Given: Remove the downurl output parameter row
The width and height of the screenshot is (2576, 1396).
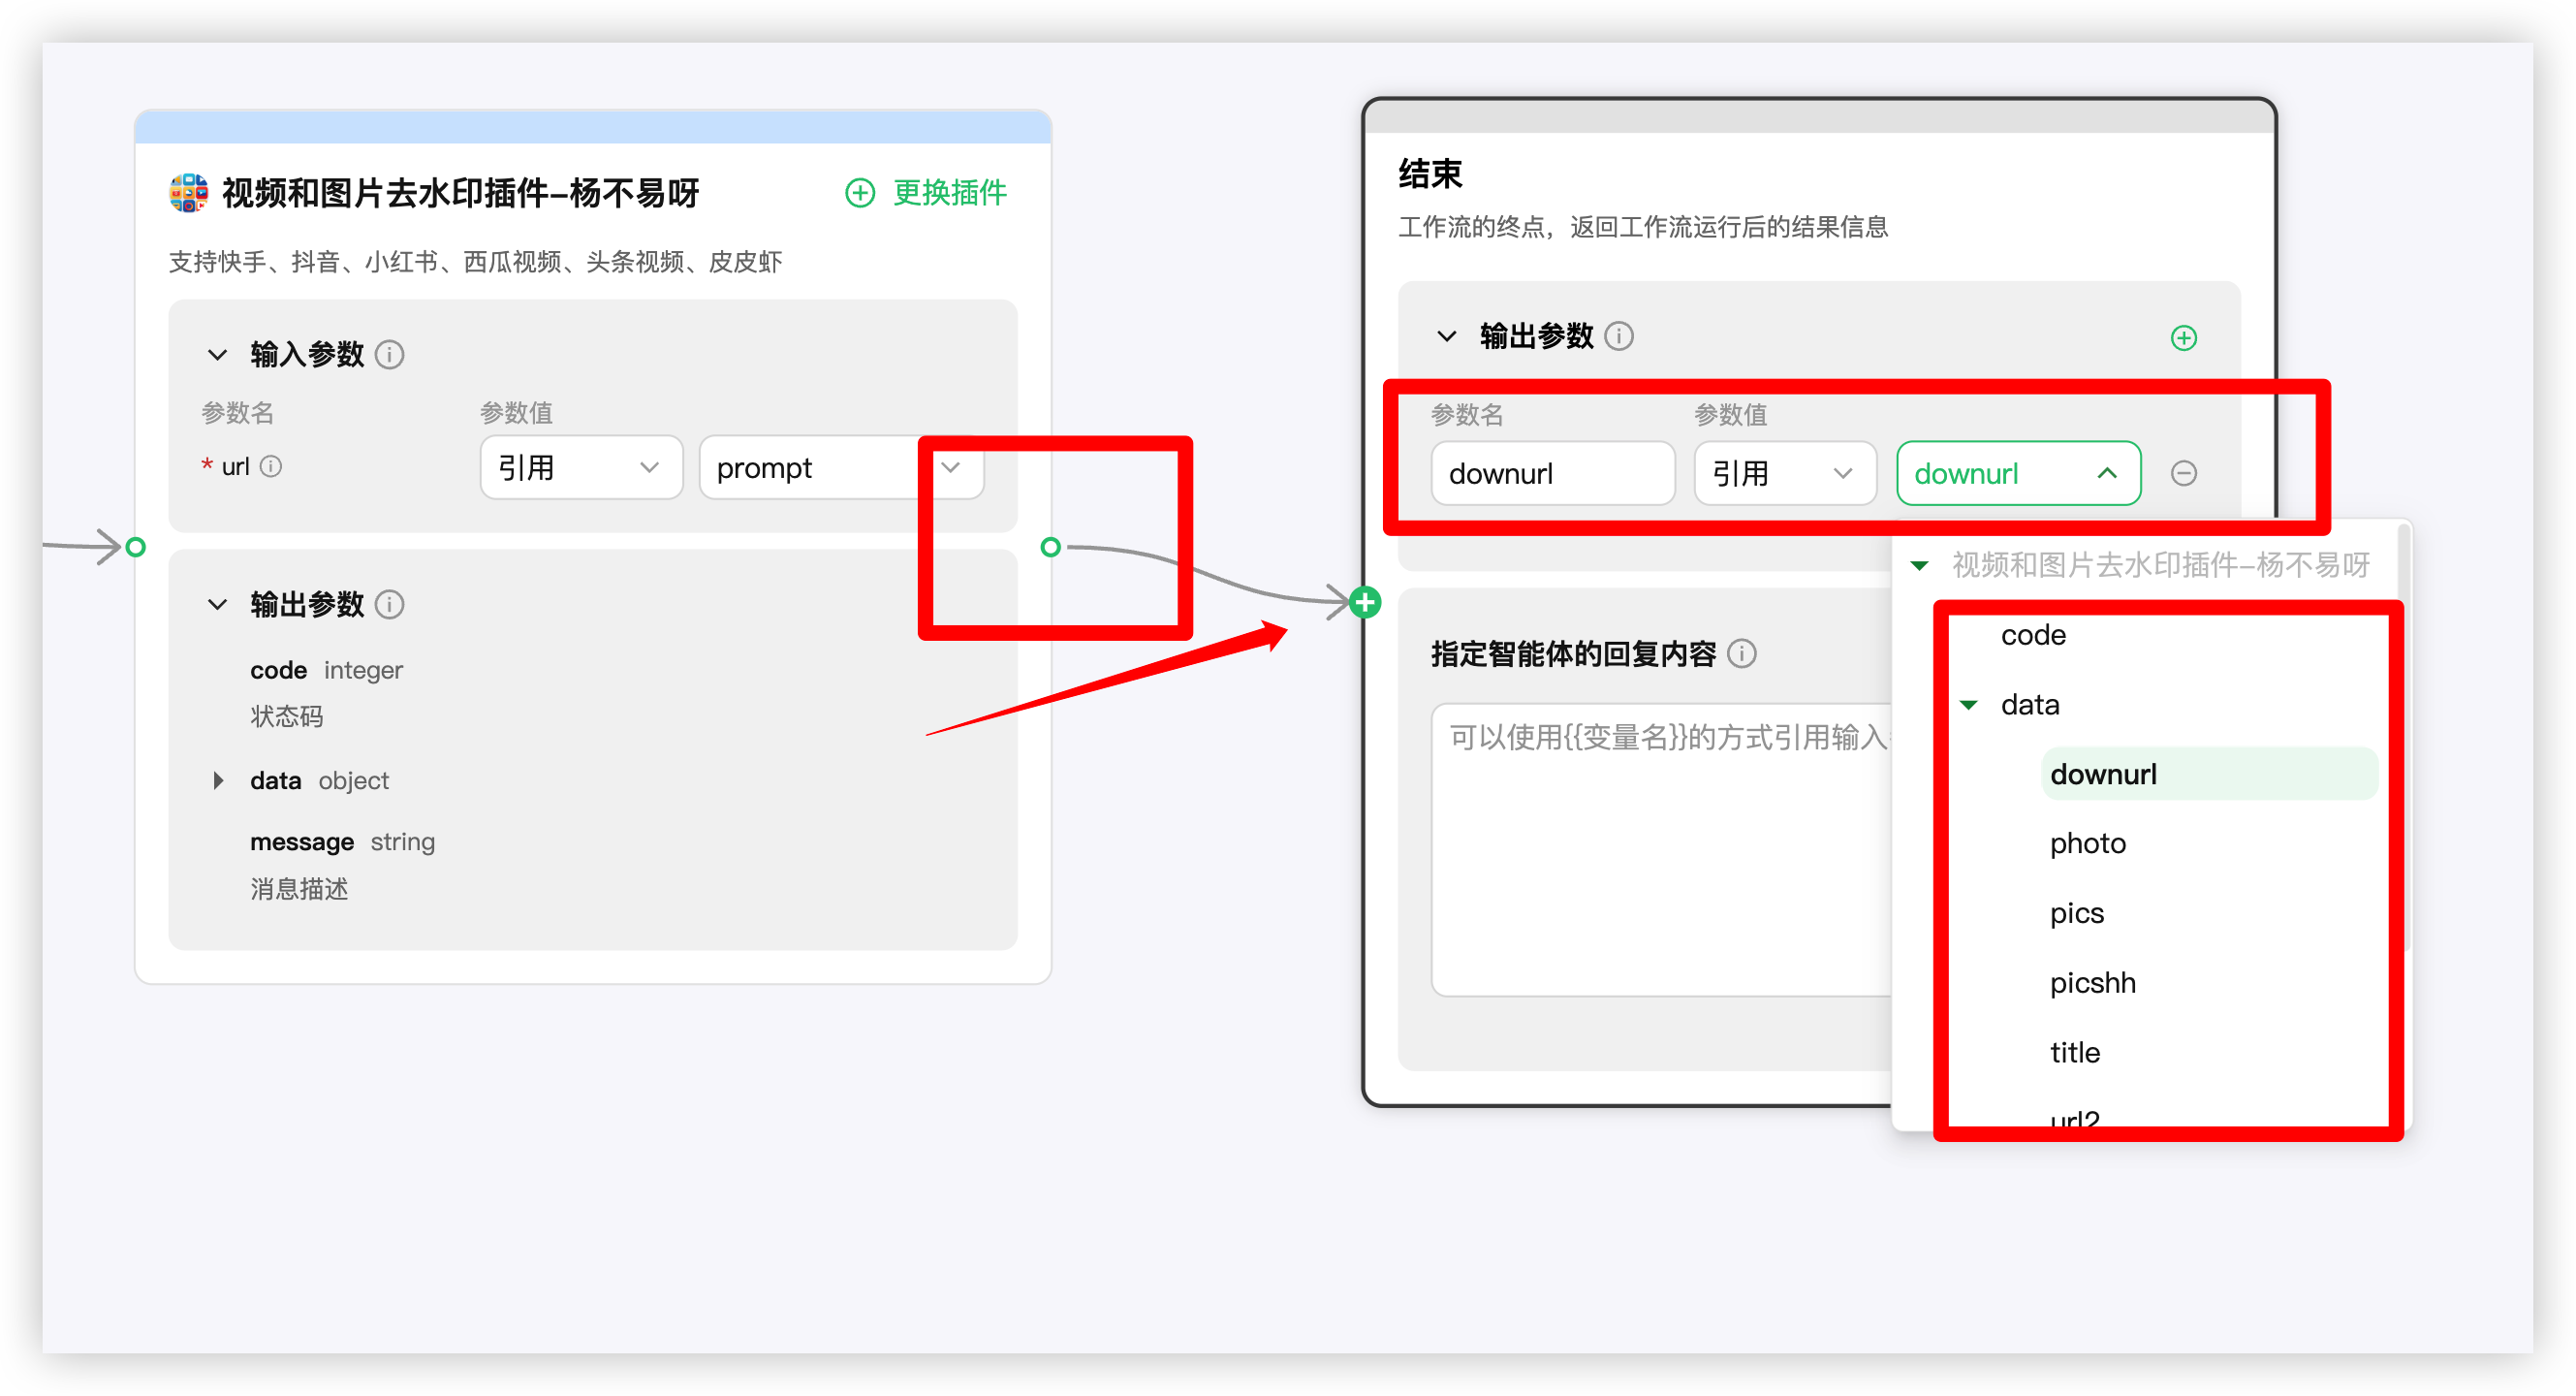Looking at the screenshot, I should click(2183, 473).
